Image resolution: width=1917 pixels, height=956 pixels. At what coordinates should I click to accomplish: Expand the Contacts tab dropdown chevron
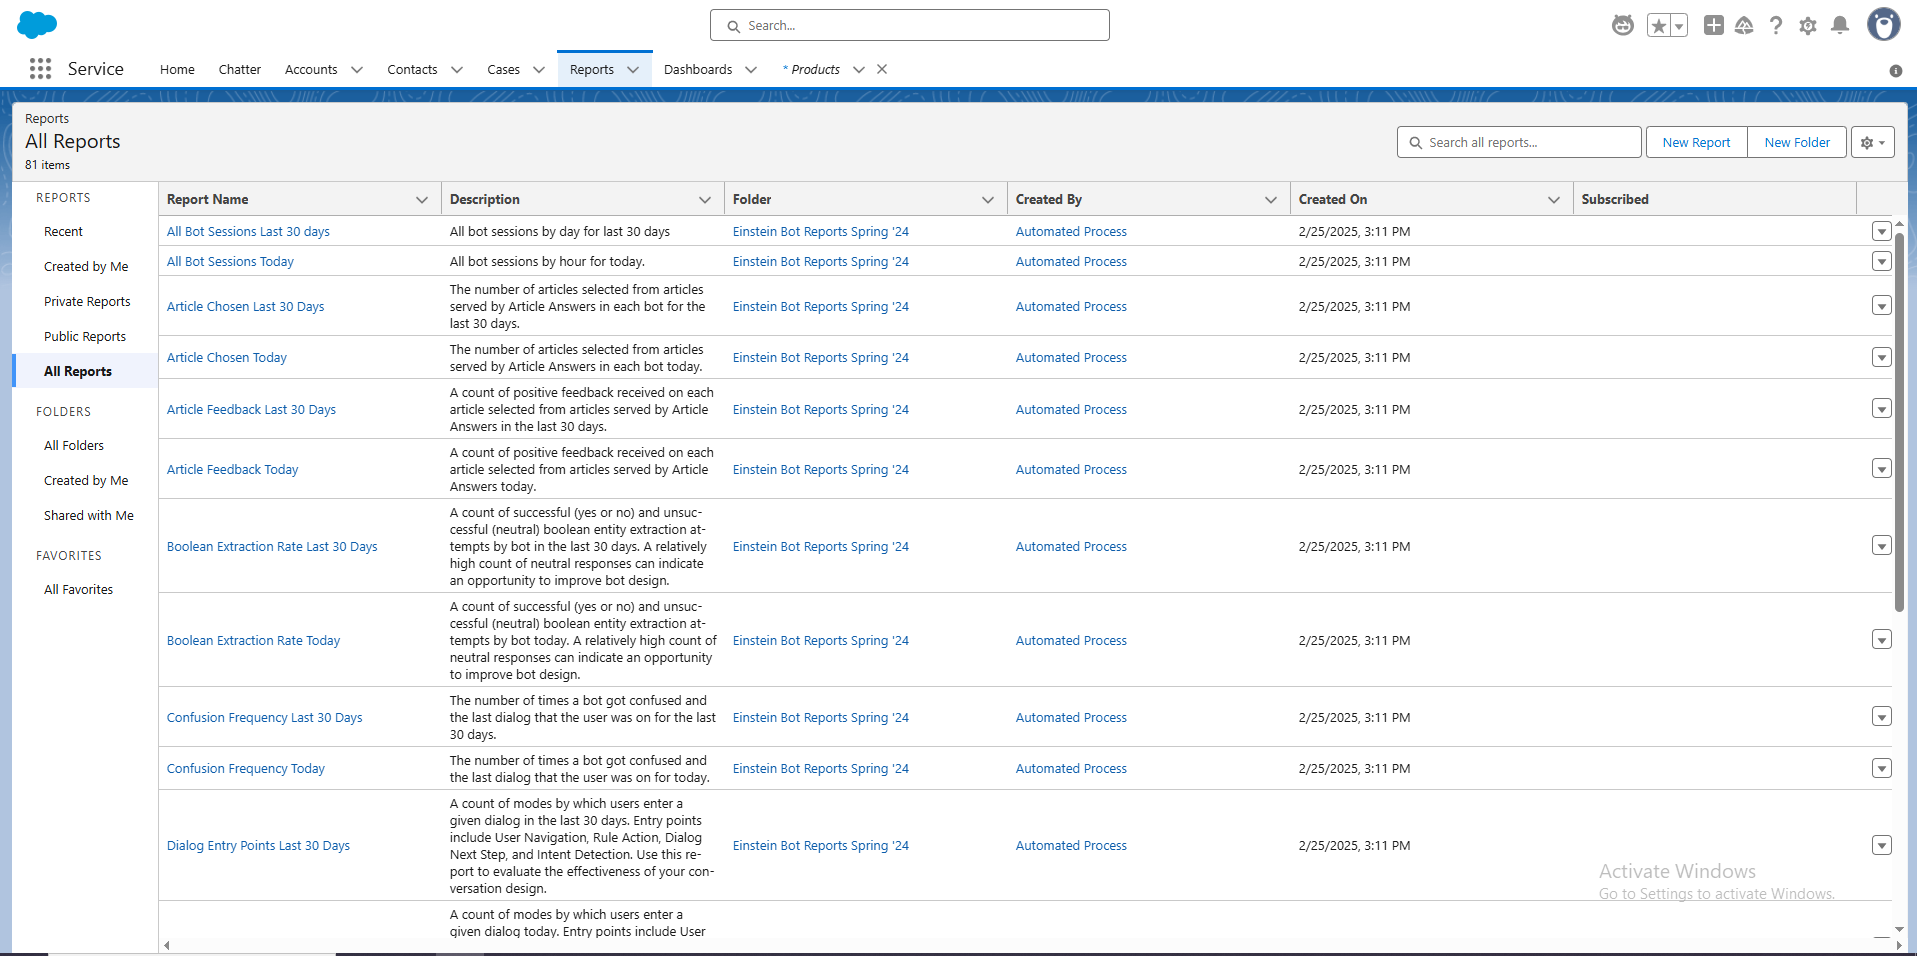(x=457, y=70)
